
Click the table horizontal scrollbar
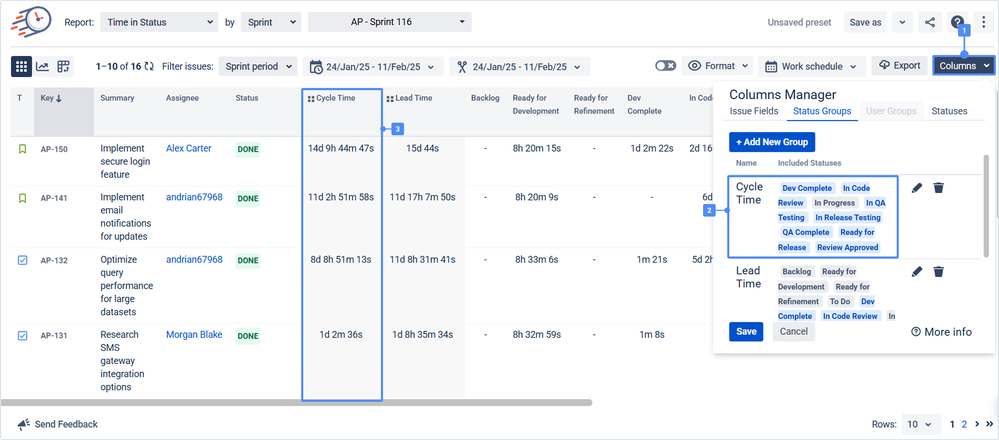[297, 402]
